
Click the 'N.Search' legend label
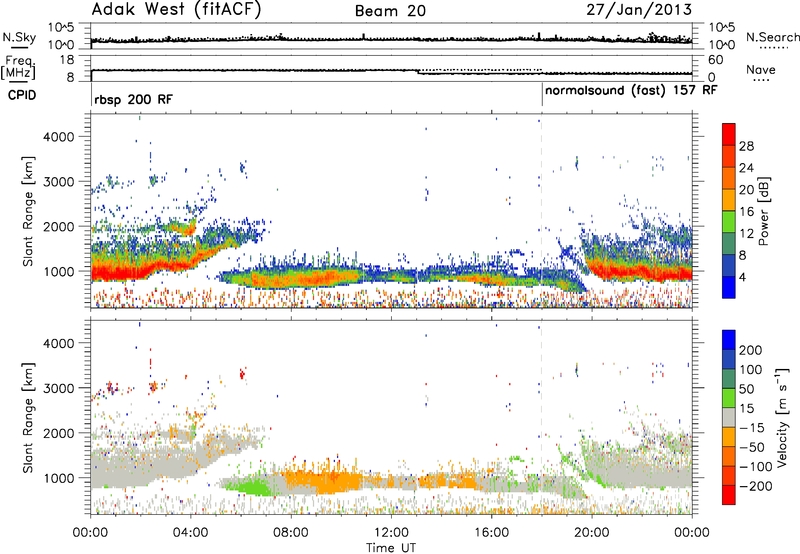point(772,37)
